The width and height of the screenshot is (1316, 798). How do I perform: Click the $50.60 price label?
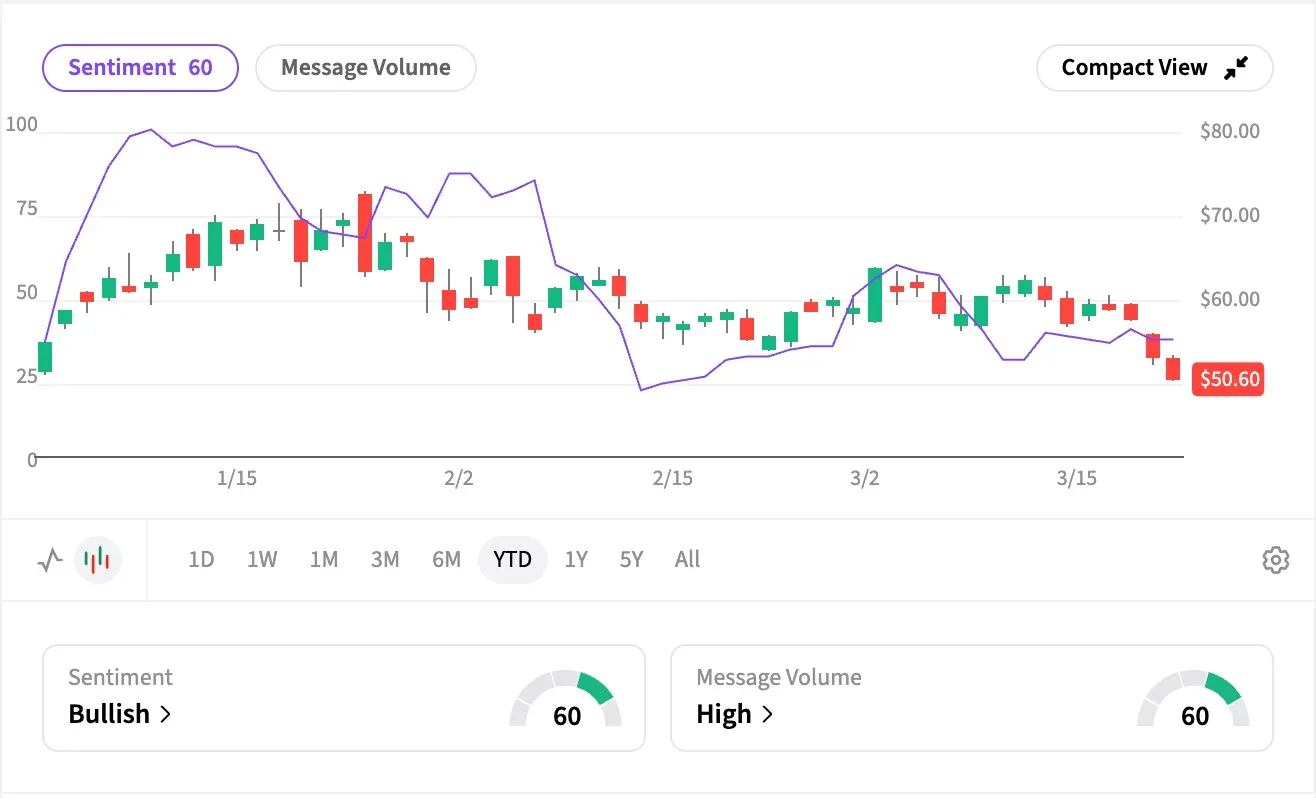[x=1228, y=379]
